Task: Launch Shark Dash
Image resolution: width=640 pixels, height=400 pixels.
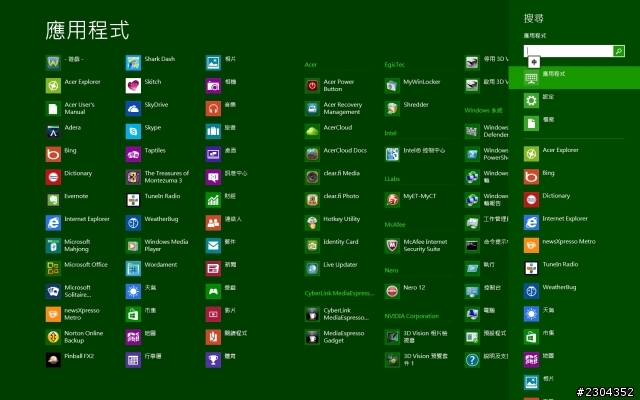Action: click(x=151, y=63)
